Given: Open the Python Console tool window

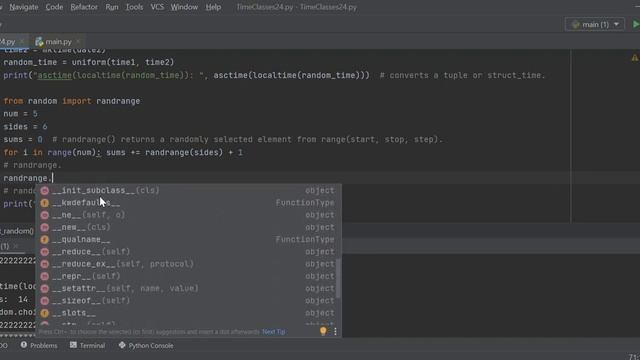Looking at the screenshot, I should 146,346.
